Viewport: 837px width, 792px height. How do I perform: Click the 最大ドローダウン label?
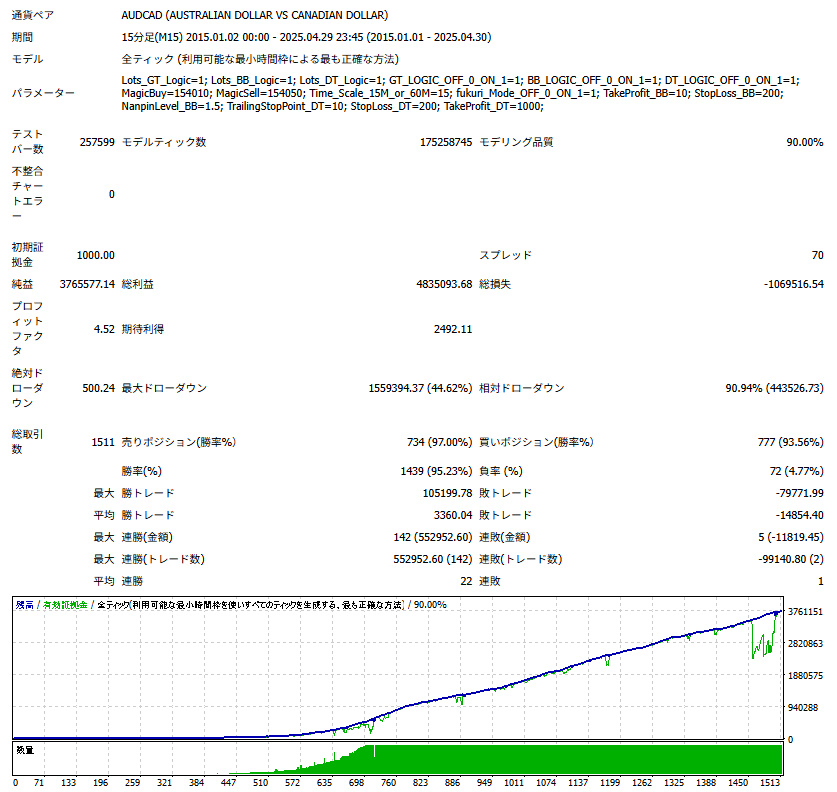tap(164, 388)
